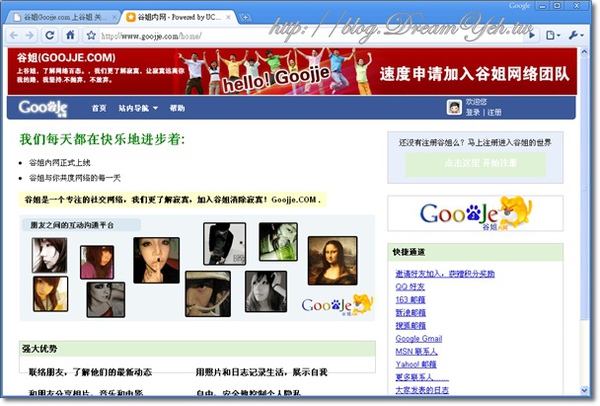Click the green 我们每天都在快乐地进步着 heading

[x=103, y=139]
